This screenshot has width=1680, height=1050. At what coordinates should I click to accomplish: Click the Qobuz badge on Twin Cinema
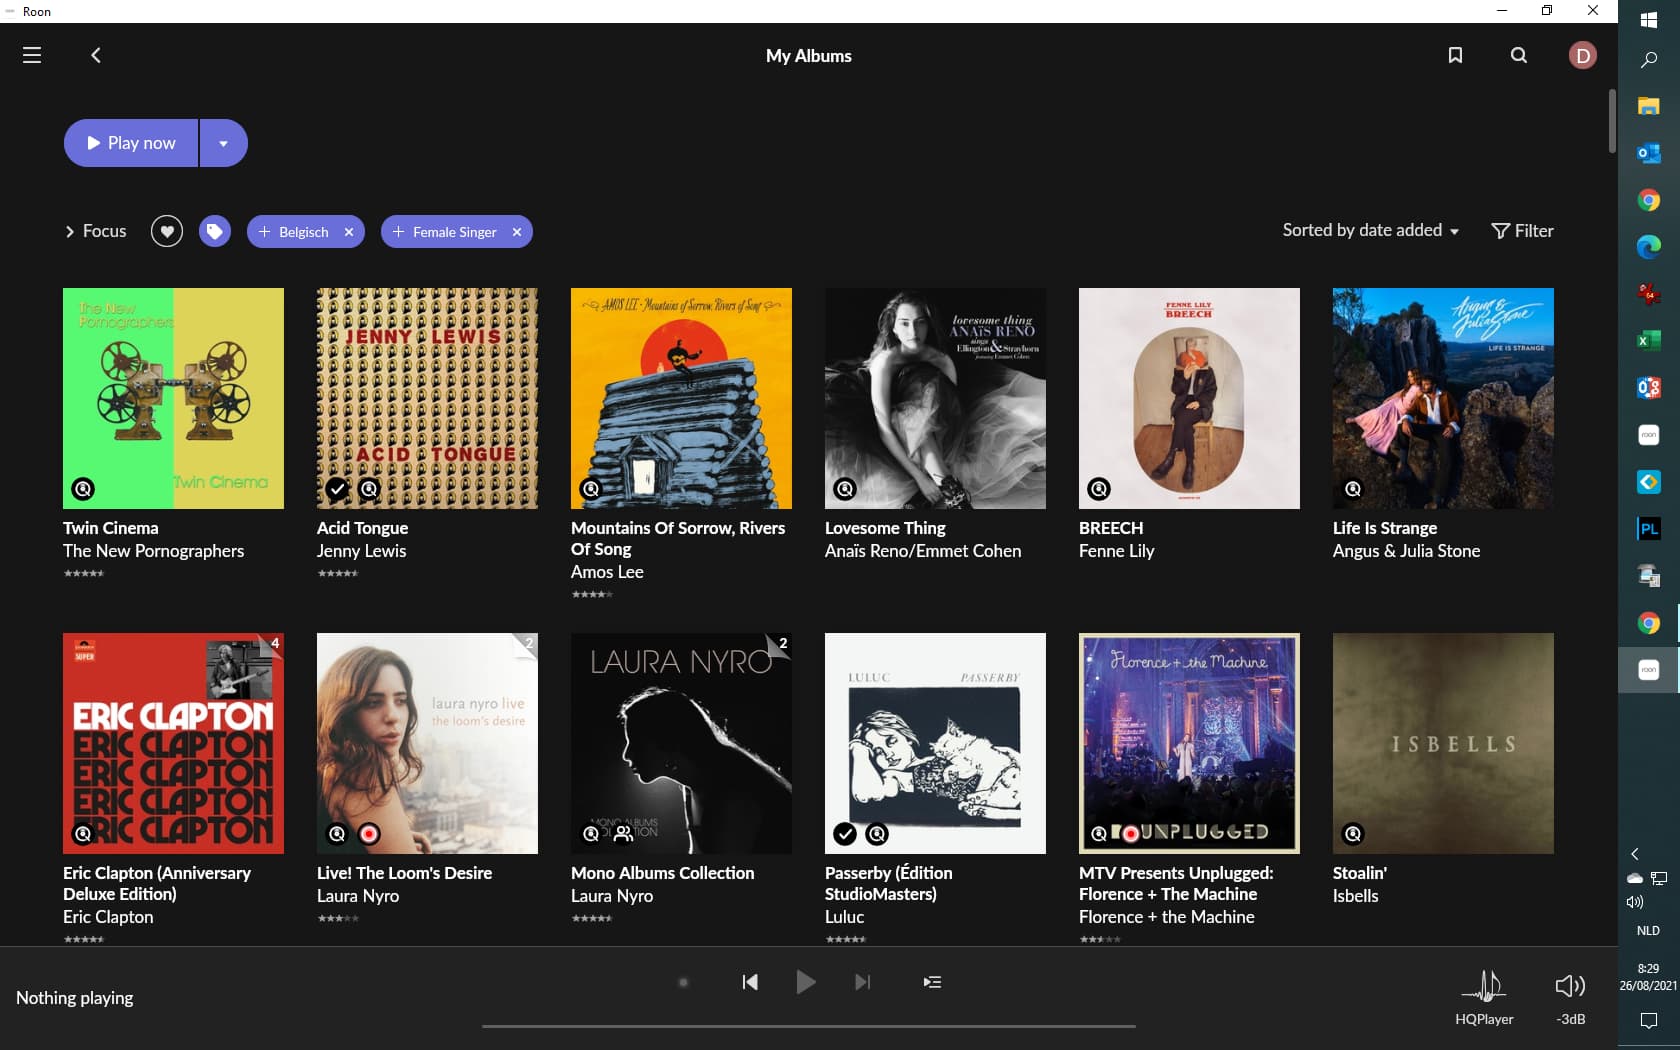point(83,489)
